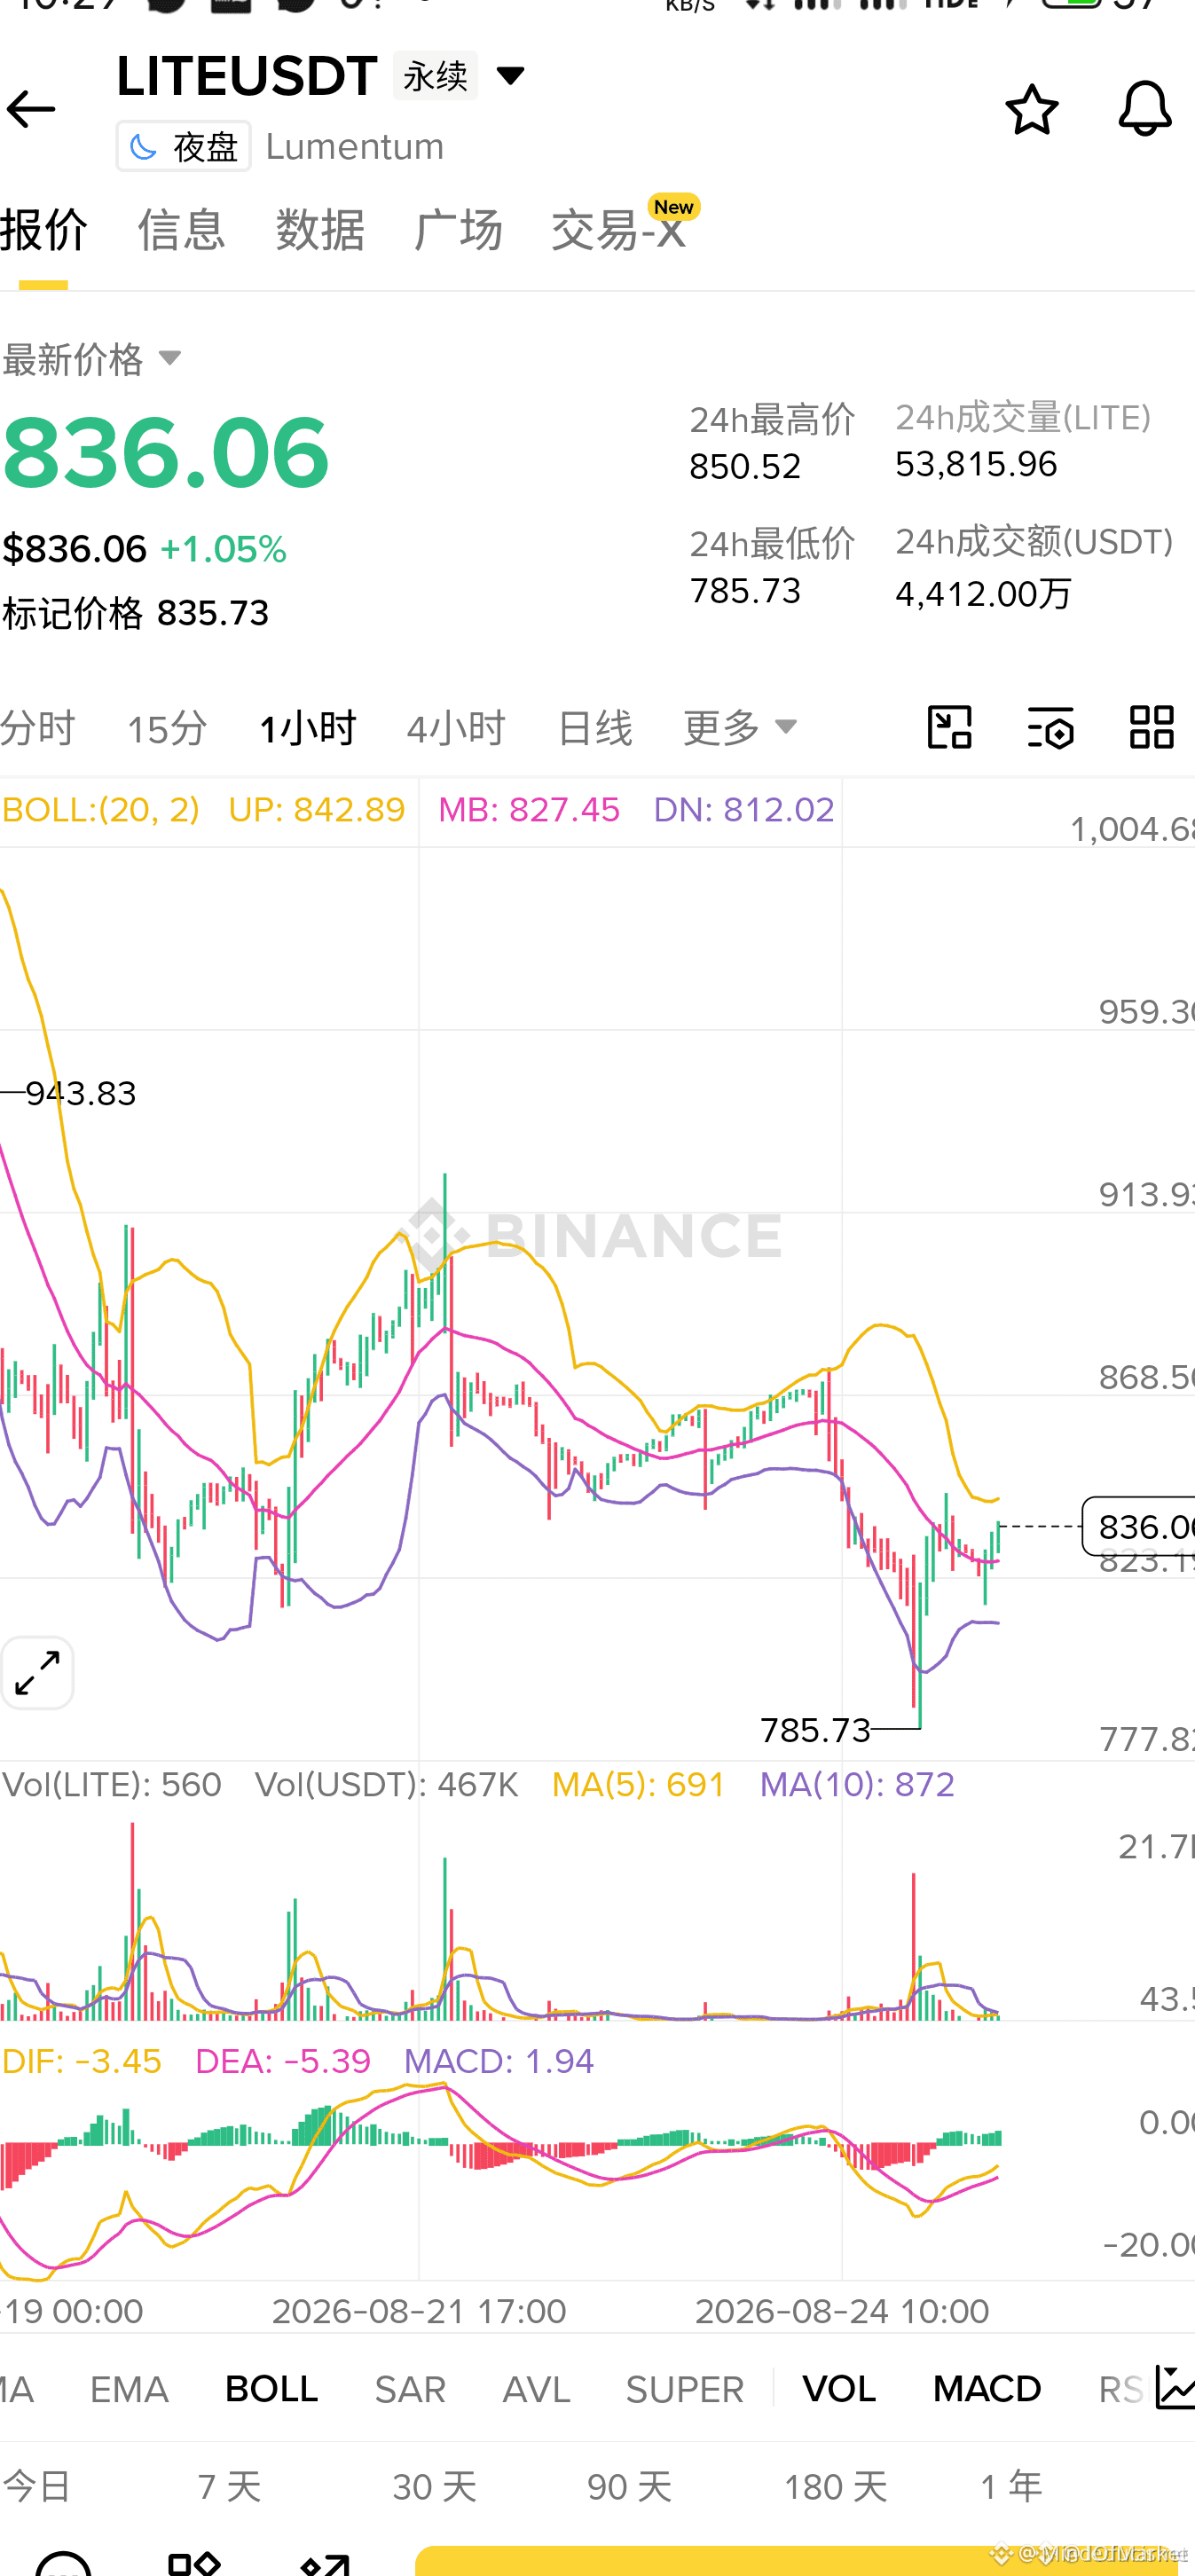Tap 标记价格 835.73 label
Image resolution: width=1195 pixels, height=2576 pixels.
tap(136, 613)
